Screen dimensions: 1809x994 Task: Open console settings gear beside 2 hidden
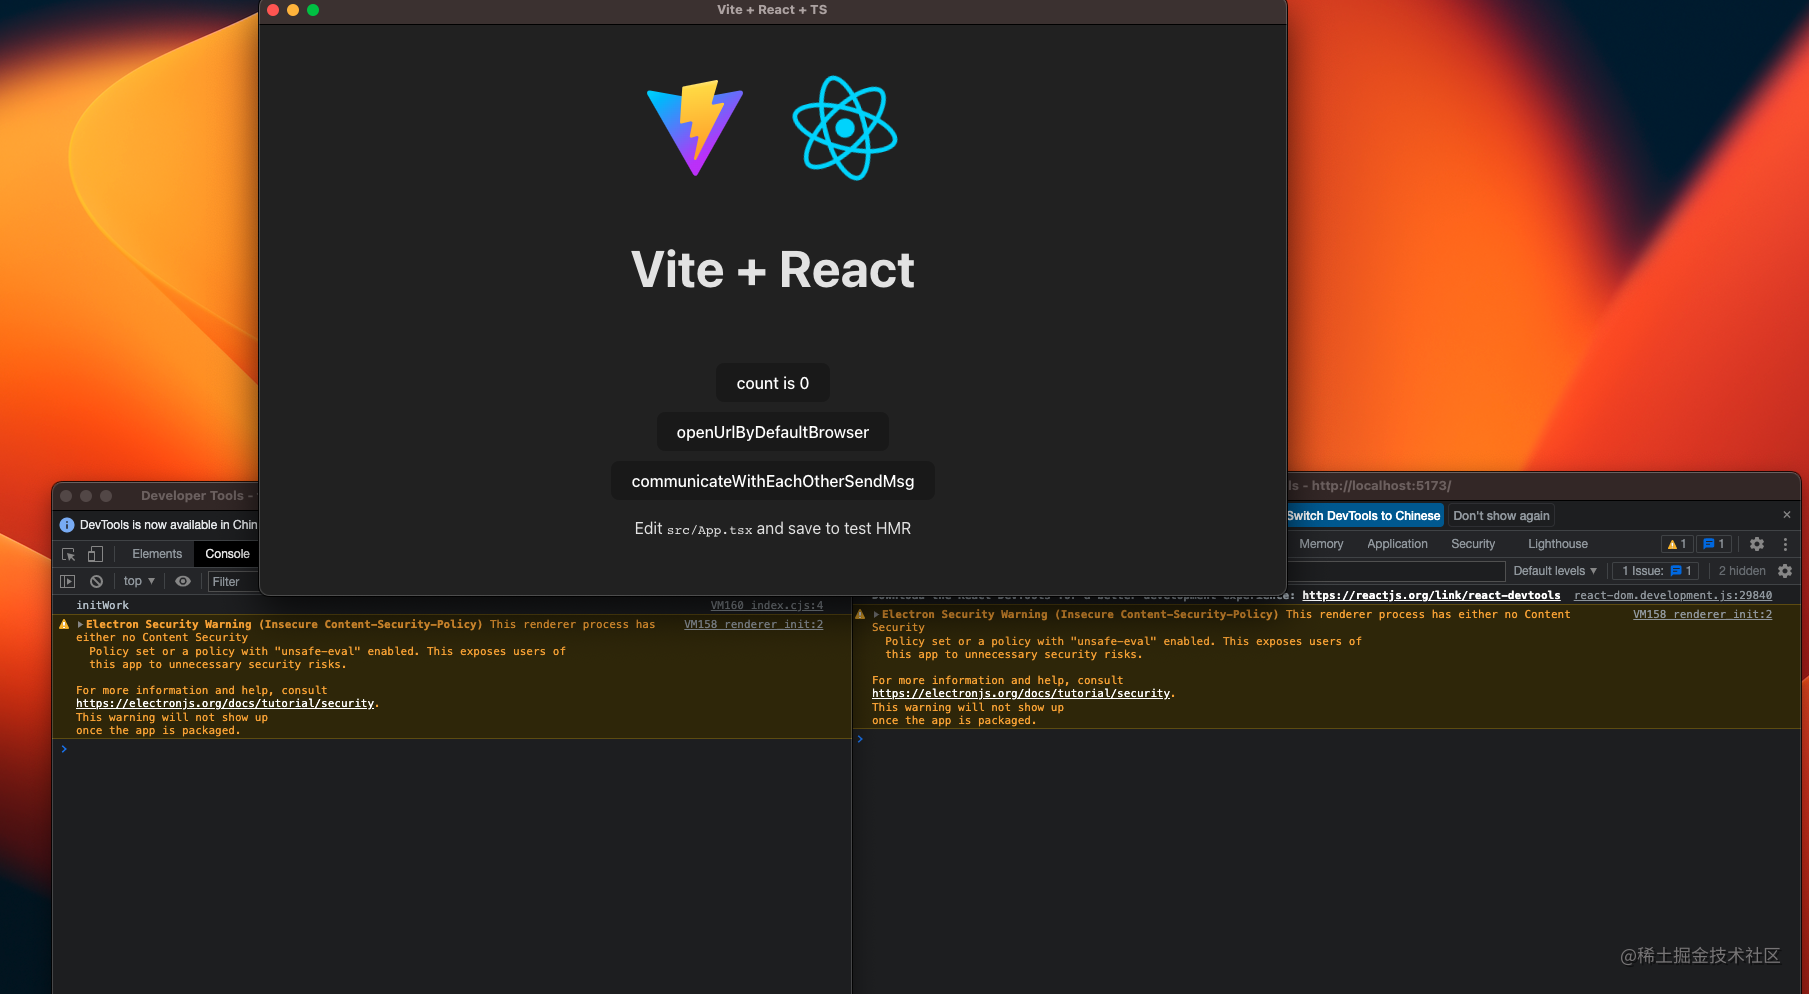pyautogui.click(x=1785, y=571)
